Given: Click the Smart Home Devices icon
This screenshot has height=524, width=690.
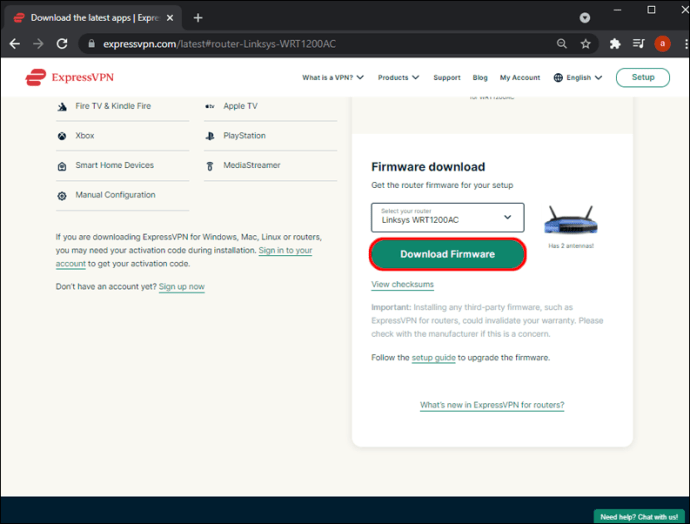Looking at the screenshot, I should [x=62, y=166].
